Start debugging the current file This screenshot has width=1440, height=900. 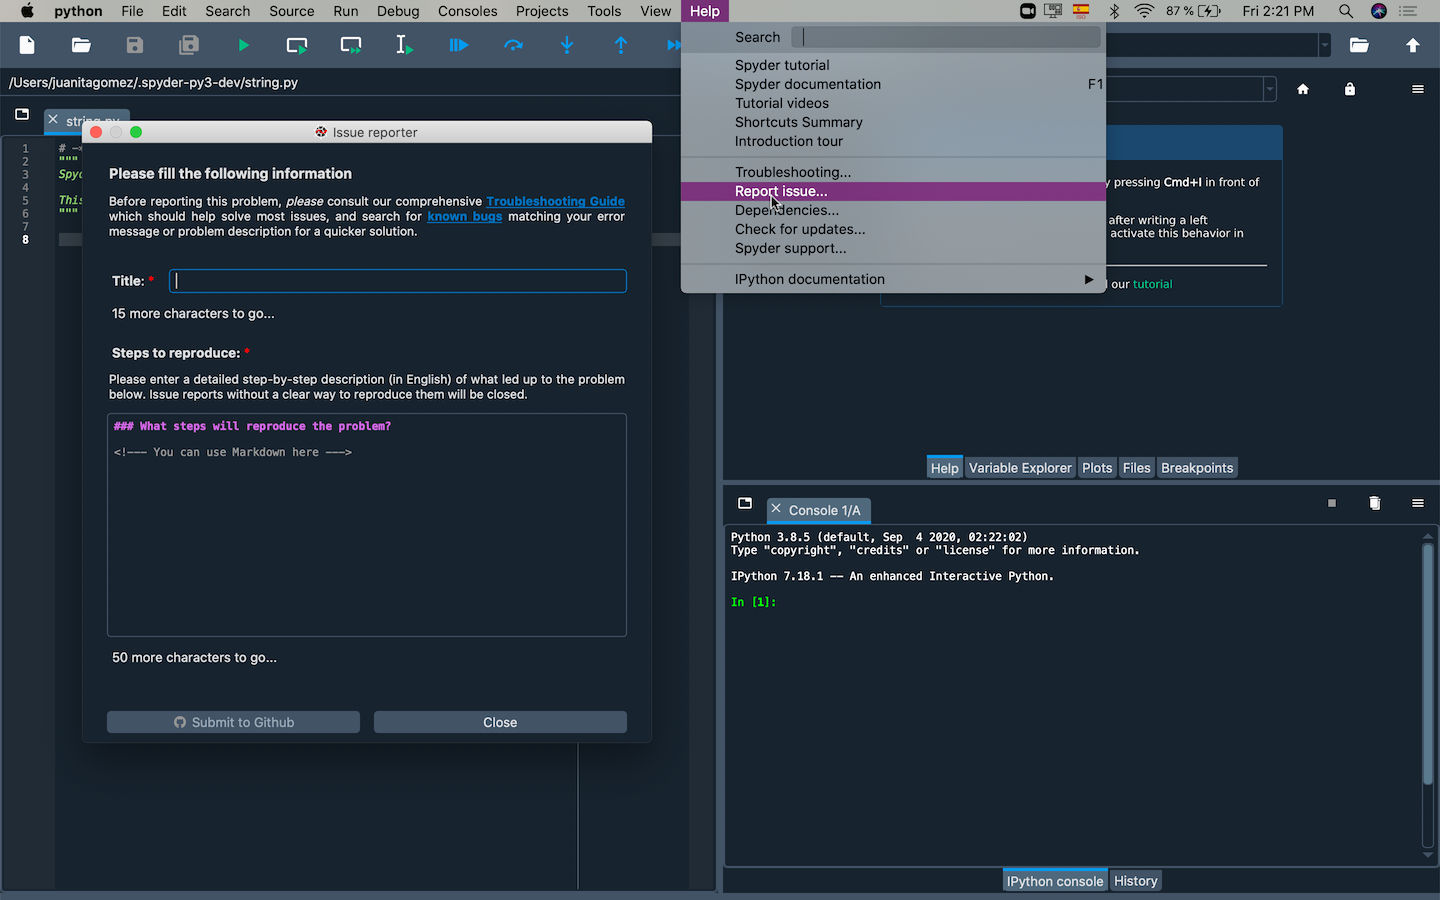tap(458, 45)
